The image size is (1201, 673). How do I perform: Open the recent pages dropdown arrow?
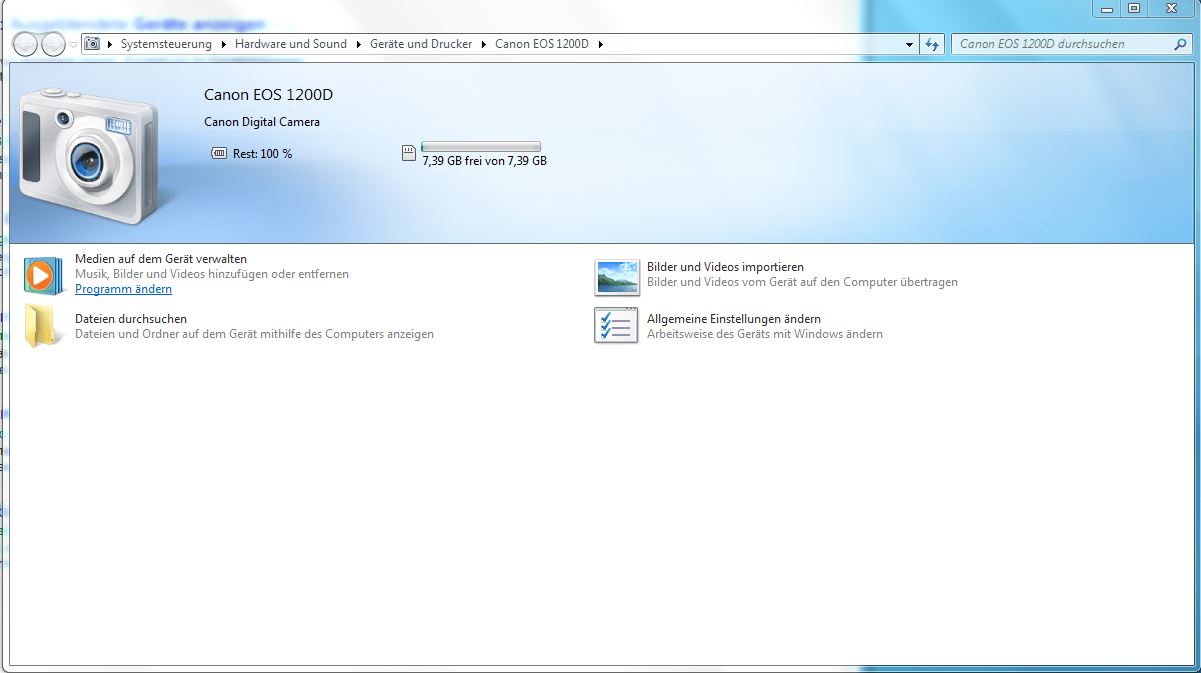click(x=73, y=45)
